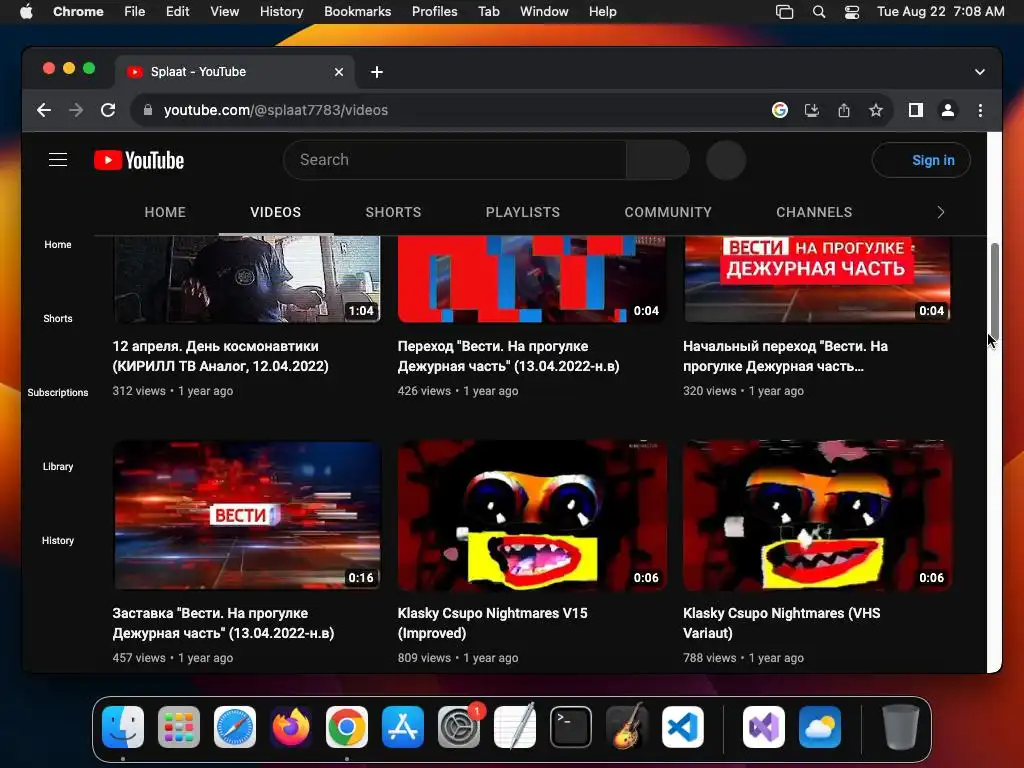Screen dimensions: 1024x768
Task: Open the YouTube hamburger guide menu
Action: (58, 160)
